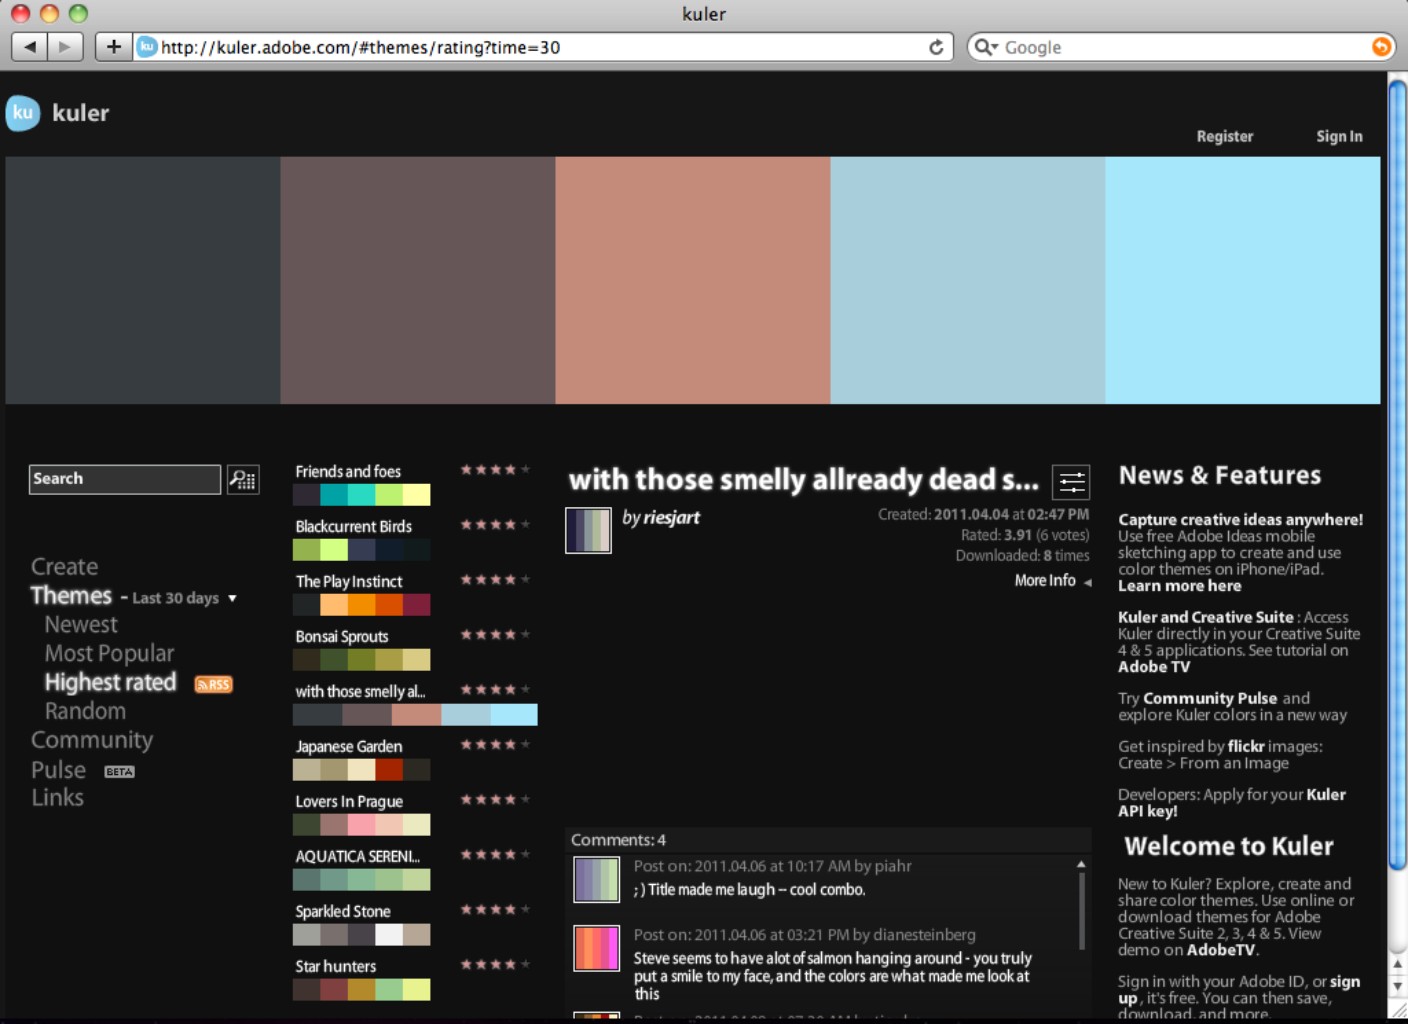This screenshot has height=1024, width=1408.
Task: Click the Register link
Action: pyautogui.click(x=1224, y=136)
